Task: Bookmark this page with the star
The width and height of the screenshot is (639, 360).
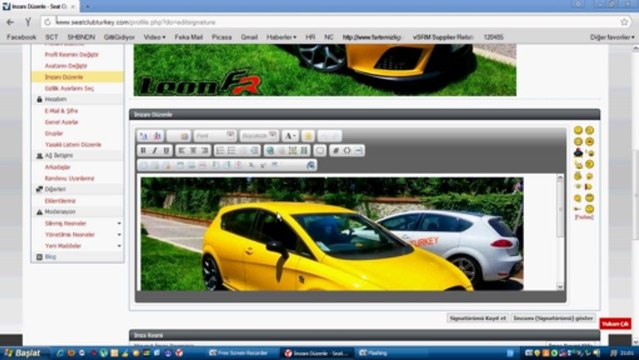Action: click(624, 22)
